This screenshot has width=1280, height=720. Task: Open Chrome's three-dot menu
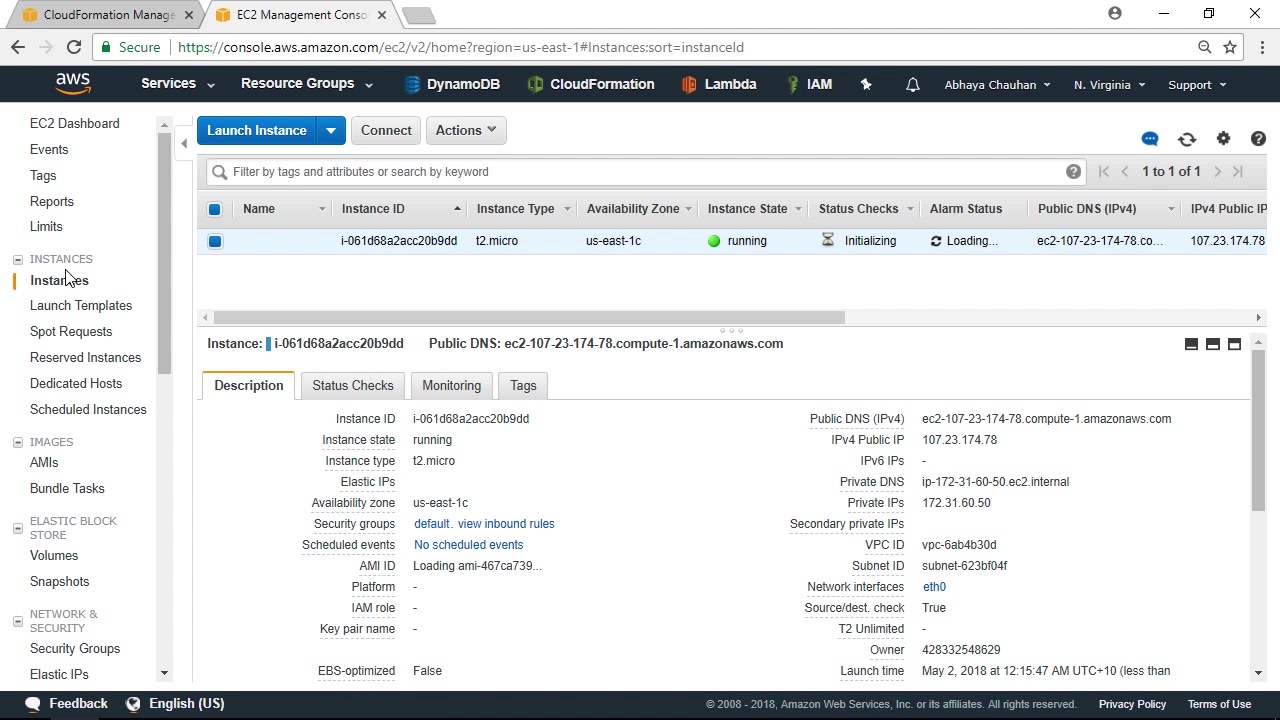click(x=1263, y=47)
